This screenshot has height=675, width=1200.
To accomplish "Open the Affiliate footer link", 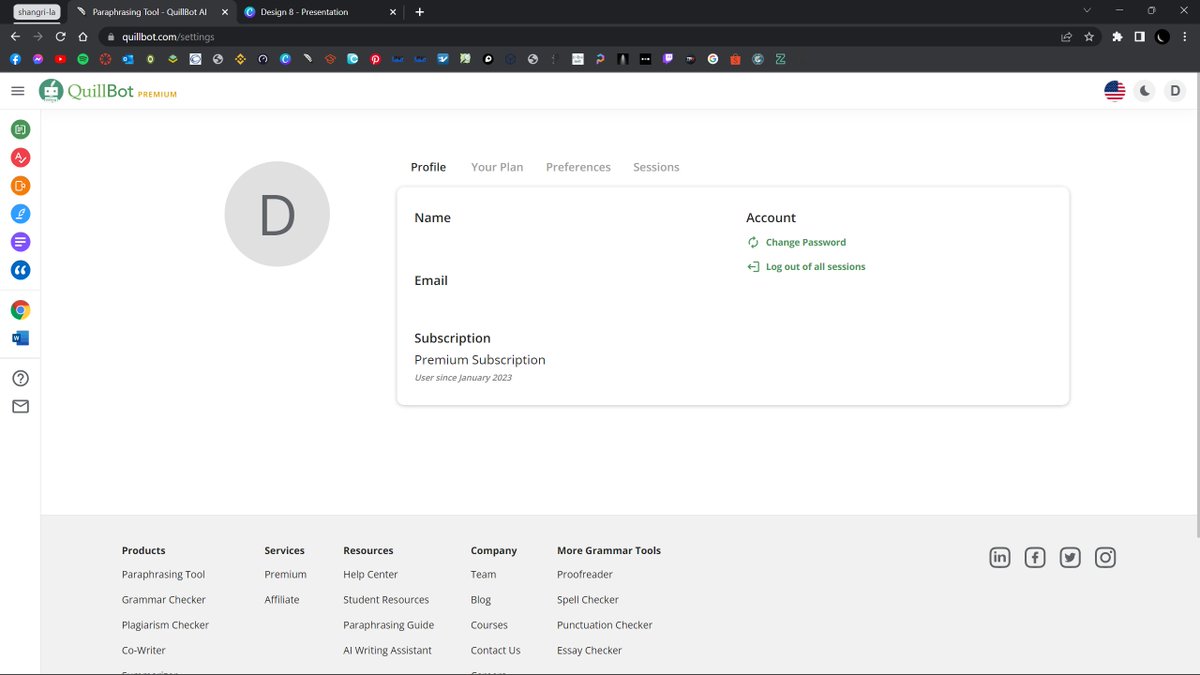I will (282, 600).
